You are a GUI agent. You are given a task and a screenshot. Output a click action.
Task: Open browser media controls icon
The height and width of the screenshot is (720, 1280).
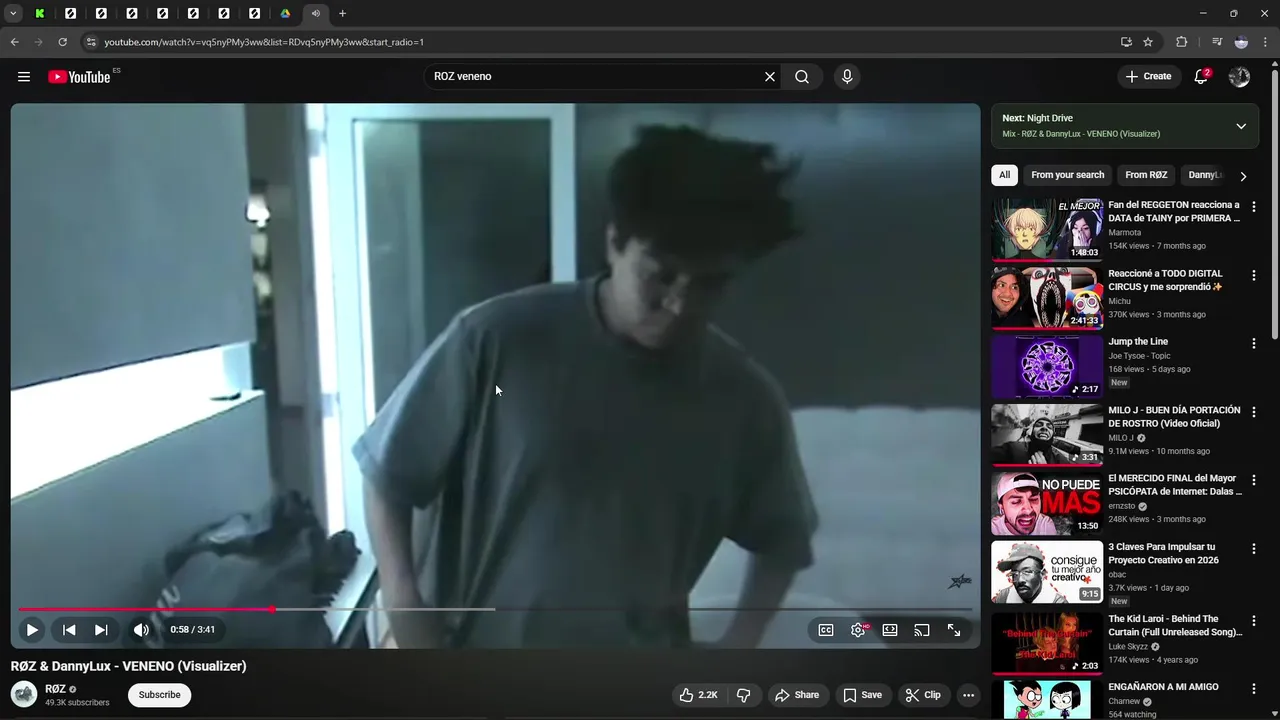pyautogui.click(x=1217, y=42)
